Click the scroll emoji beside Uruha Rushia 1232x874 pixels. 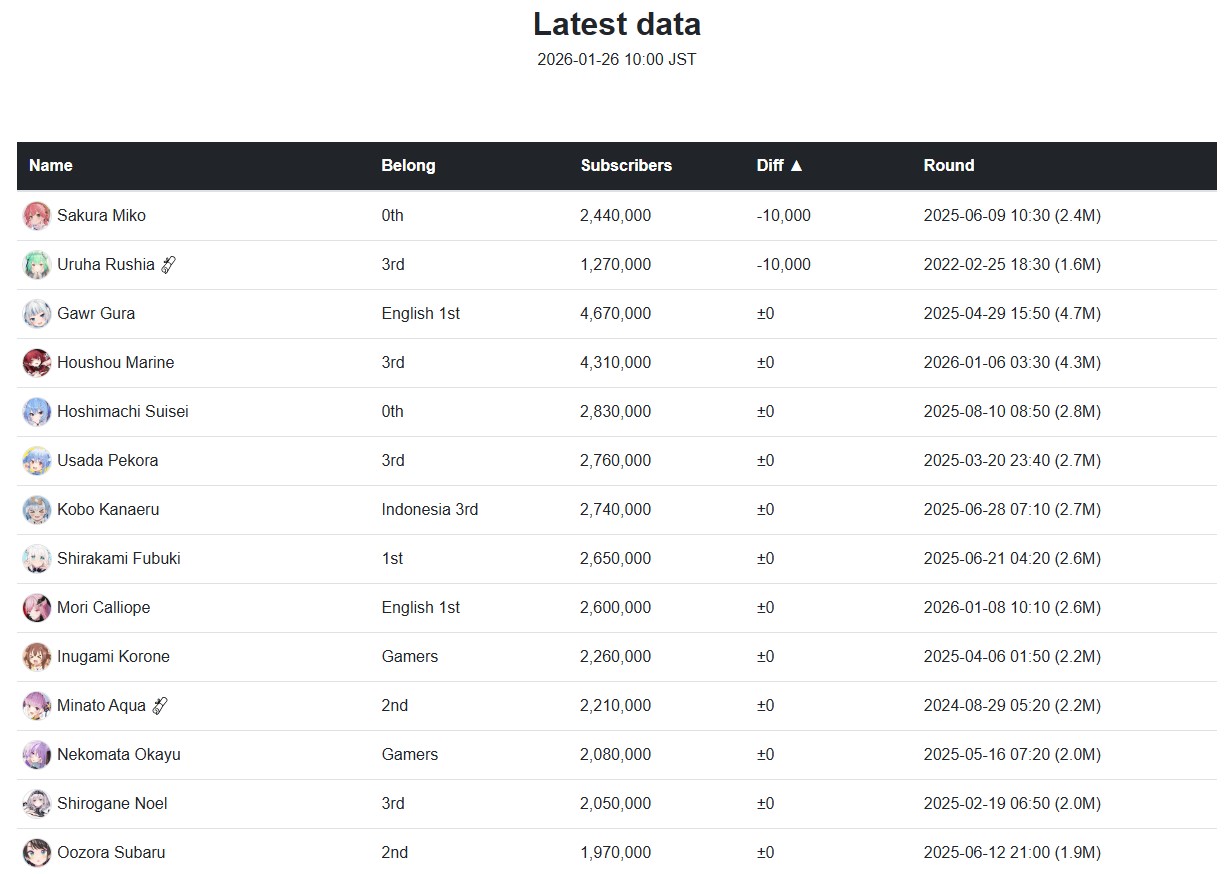[168, 265]
